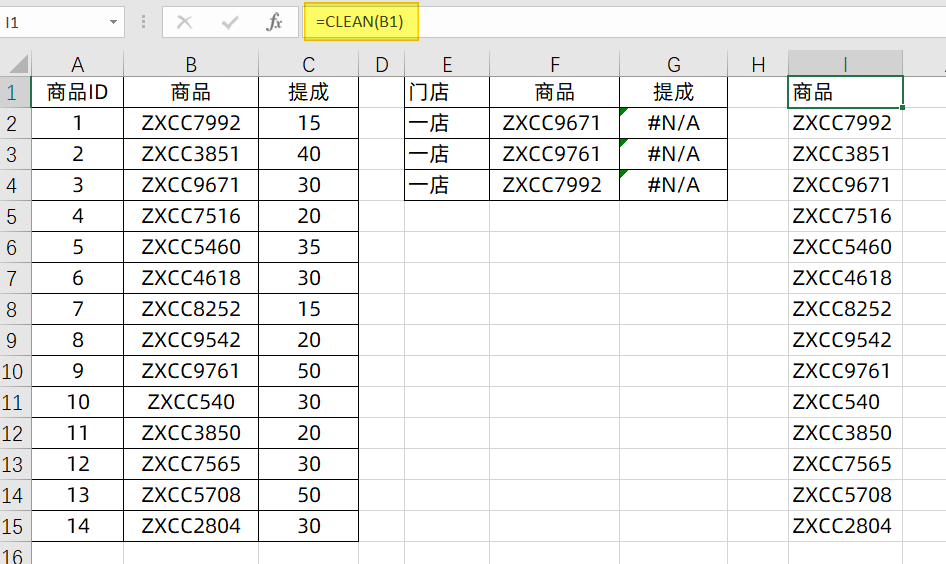
Task: Click cell I15 with ZXCC2804
Action: (x=845, y=526)
